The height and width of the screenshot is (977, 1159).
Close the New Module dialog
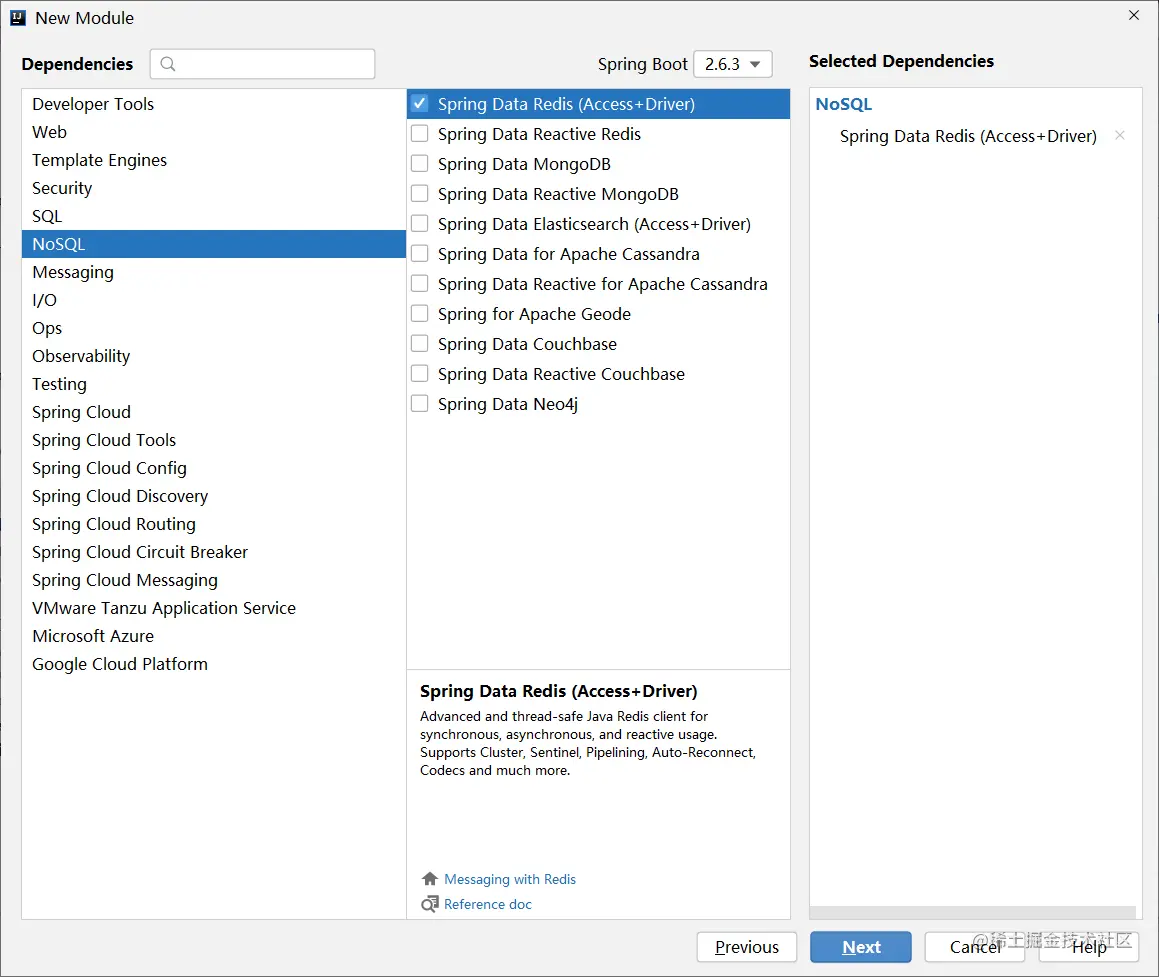[x=1134, y=16]
